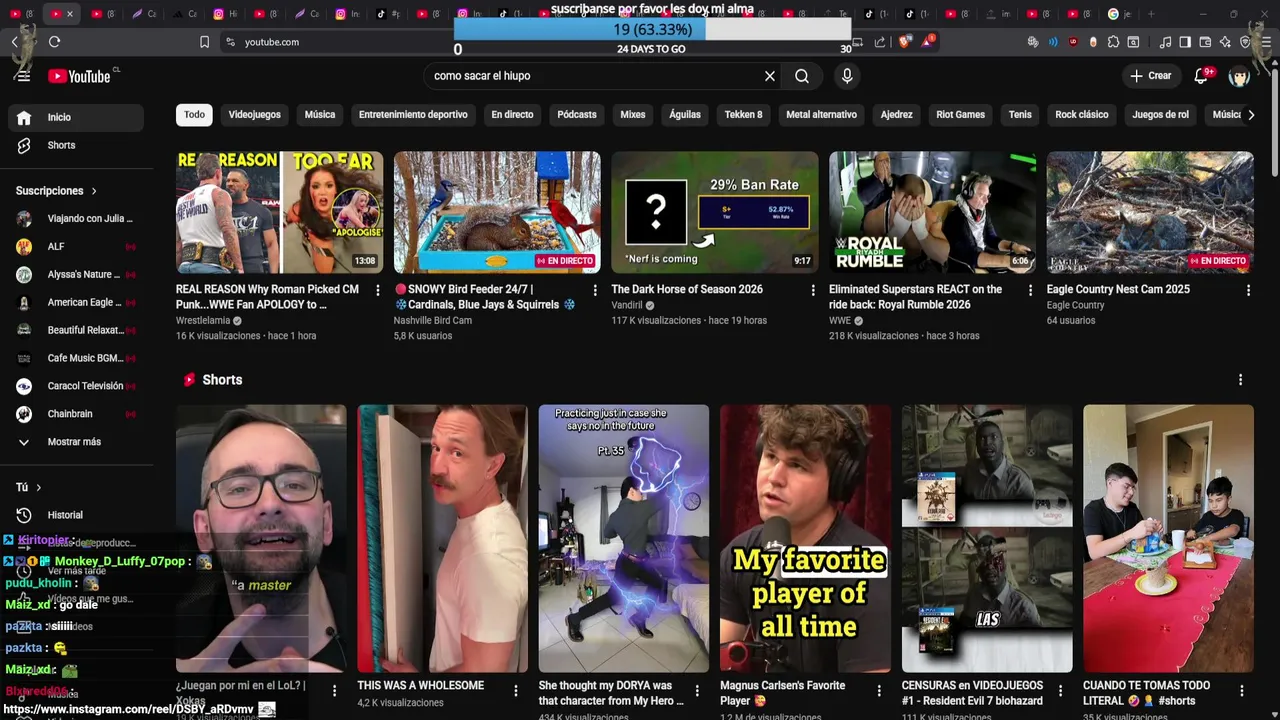
Task: Run search with the magnifying glass button
Action: click(x=802, y=76)
